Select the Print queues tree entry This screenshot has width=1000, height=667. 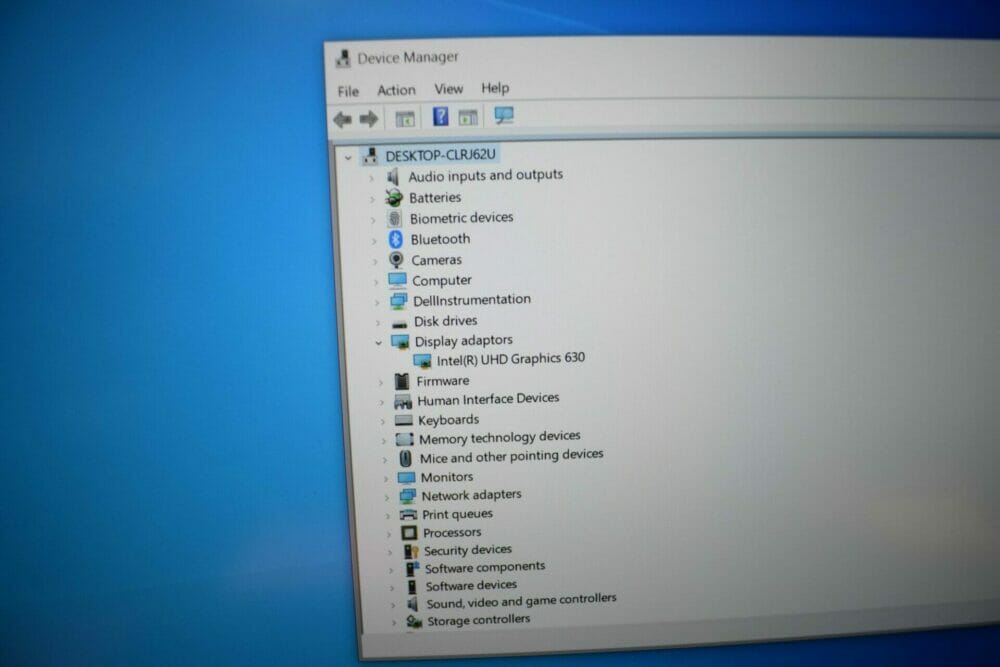(457, 514)
